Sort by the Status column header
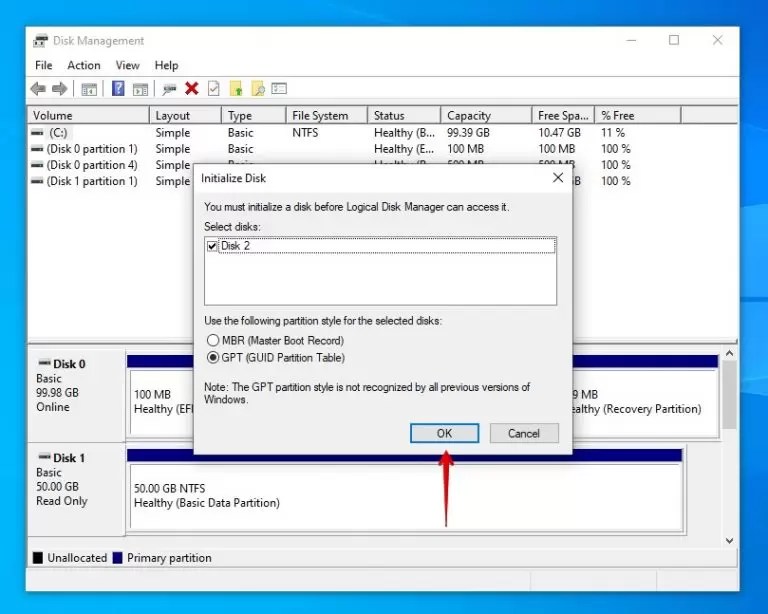This screenshot has height=614, width=768. coord(404,116)
